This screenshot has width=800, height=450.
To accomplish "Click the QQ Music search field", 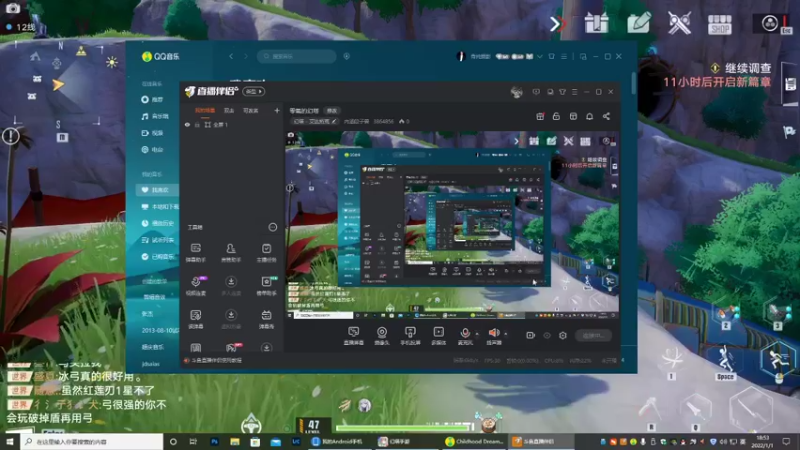I will pyautogui.click(x=297, y=56).
